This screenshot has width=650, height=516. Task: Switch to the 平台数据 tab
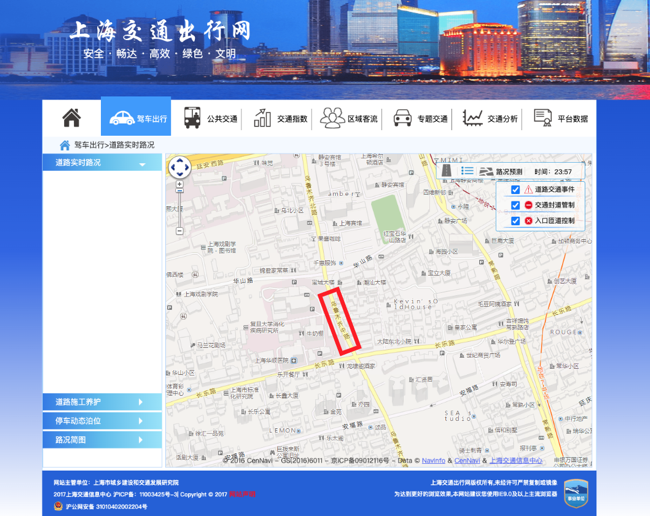click(x=560, y=118)
